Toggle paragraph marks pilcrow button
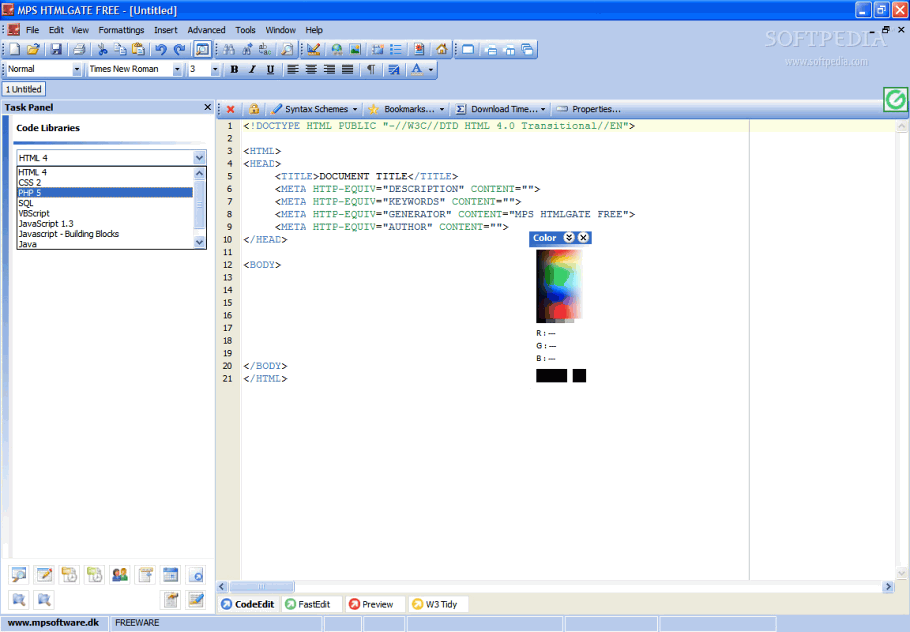910x632 pixels. 370,69
